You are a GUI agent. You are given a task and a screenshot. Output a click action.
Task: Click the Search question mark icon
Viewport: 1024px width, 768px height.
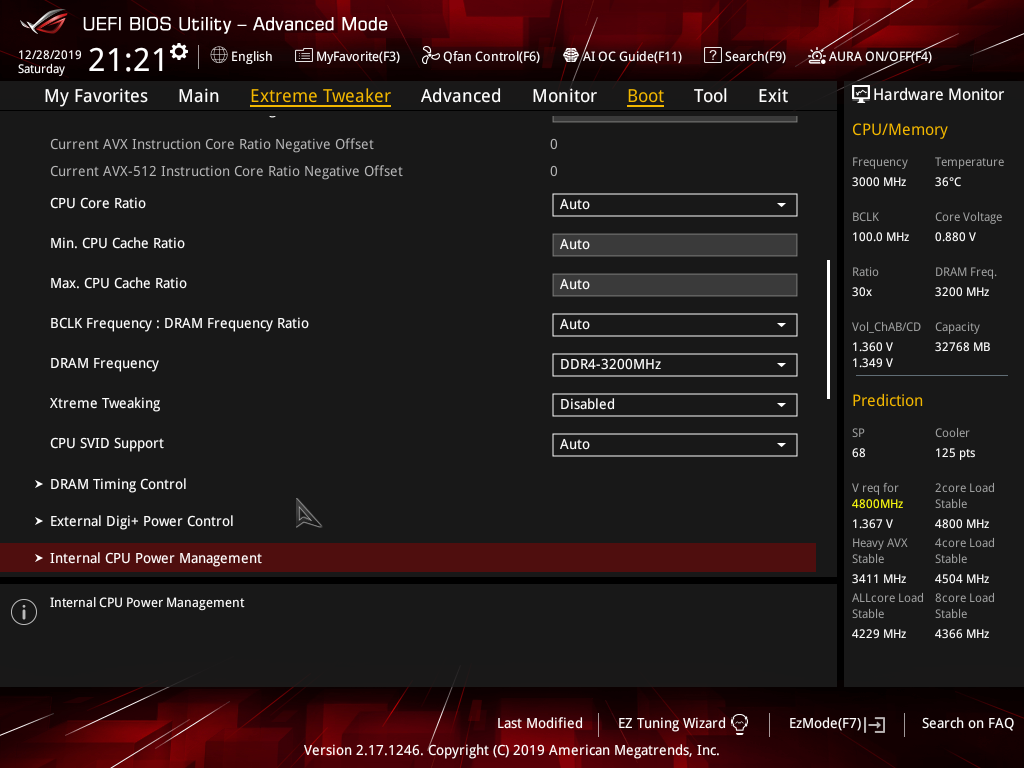point(712,56)
